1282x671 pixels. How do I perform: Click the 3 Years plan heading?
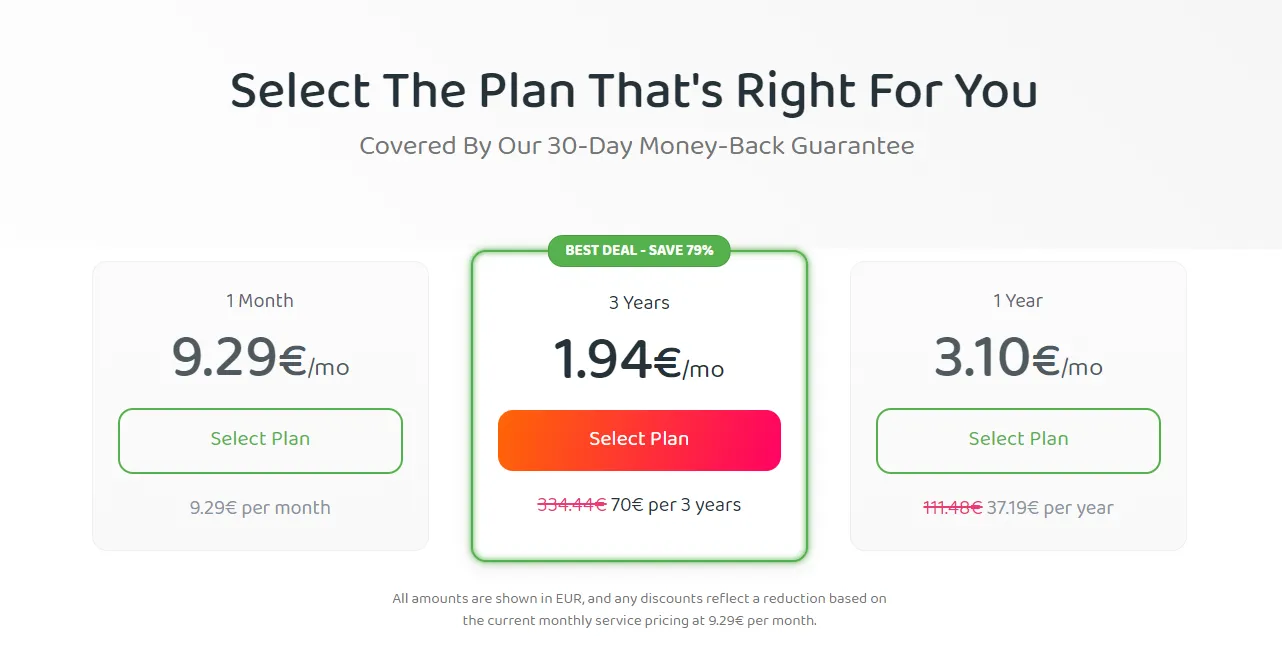(x=639, y=302)
